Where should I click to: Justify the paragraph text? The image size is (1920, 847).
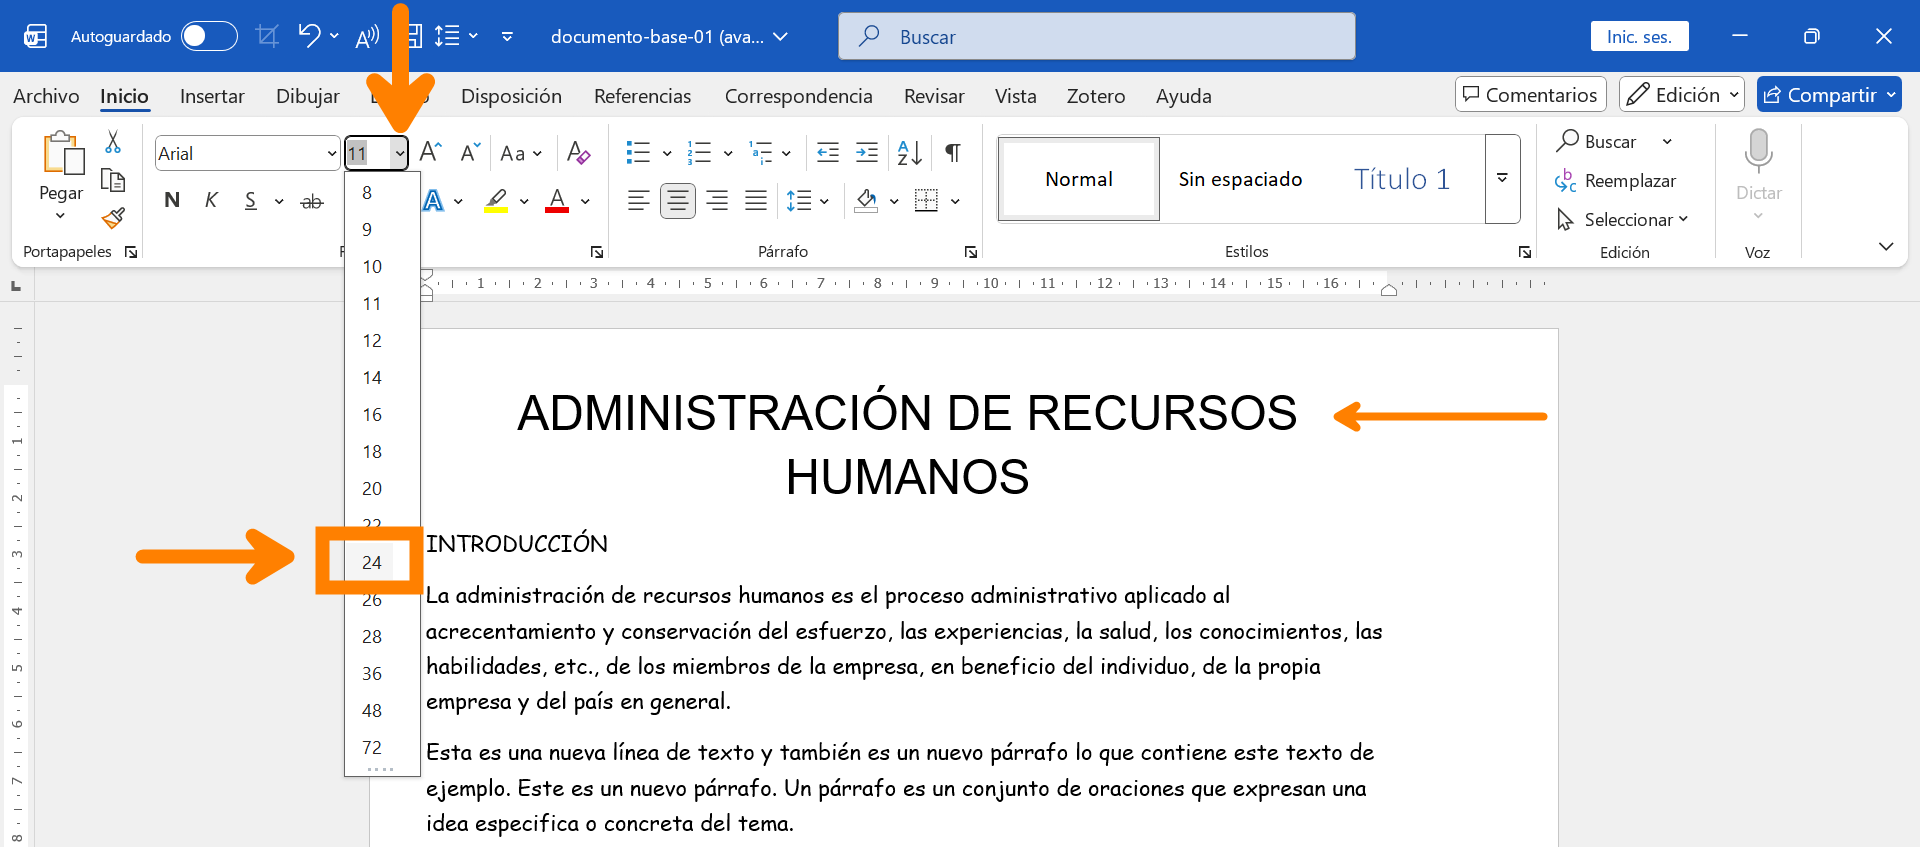[756, 201]
